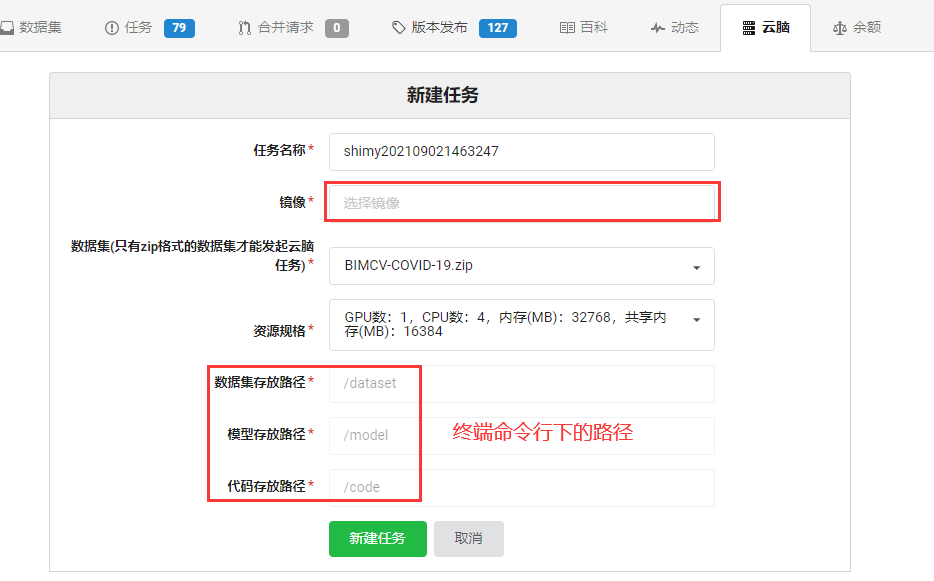Select the 云脑 tab
Image resolution: width=934 pixels, height=581 pixels.
765,27
